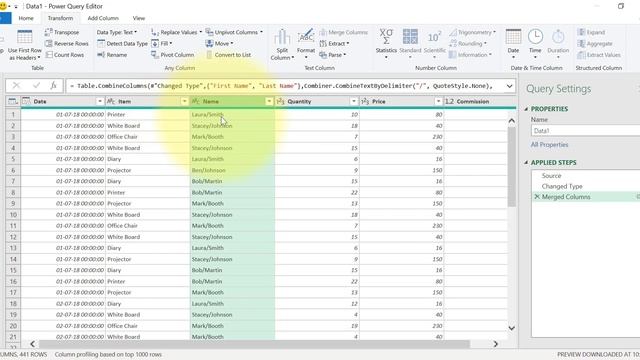Click the Aggregate icon
The width and height of the screenshot is (640, 360).
(581, 44)
